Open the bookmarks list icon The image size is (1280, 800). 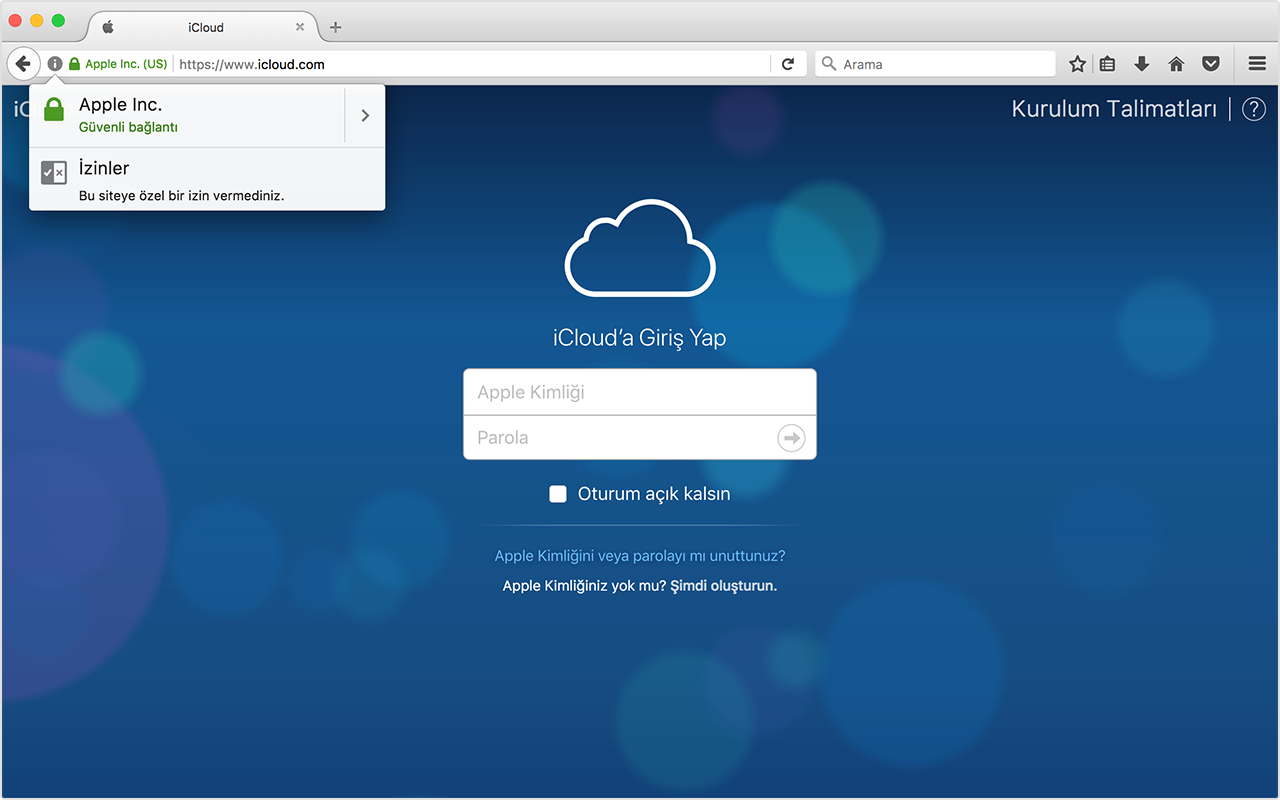[1107, 64]
